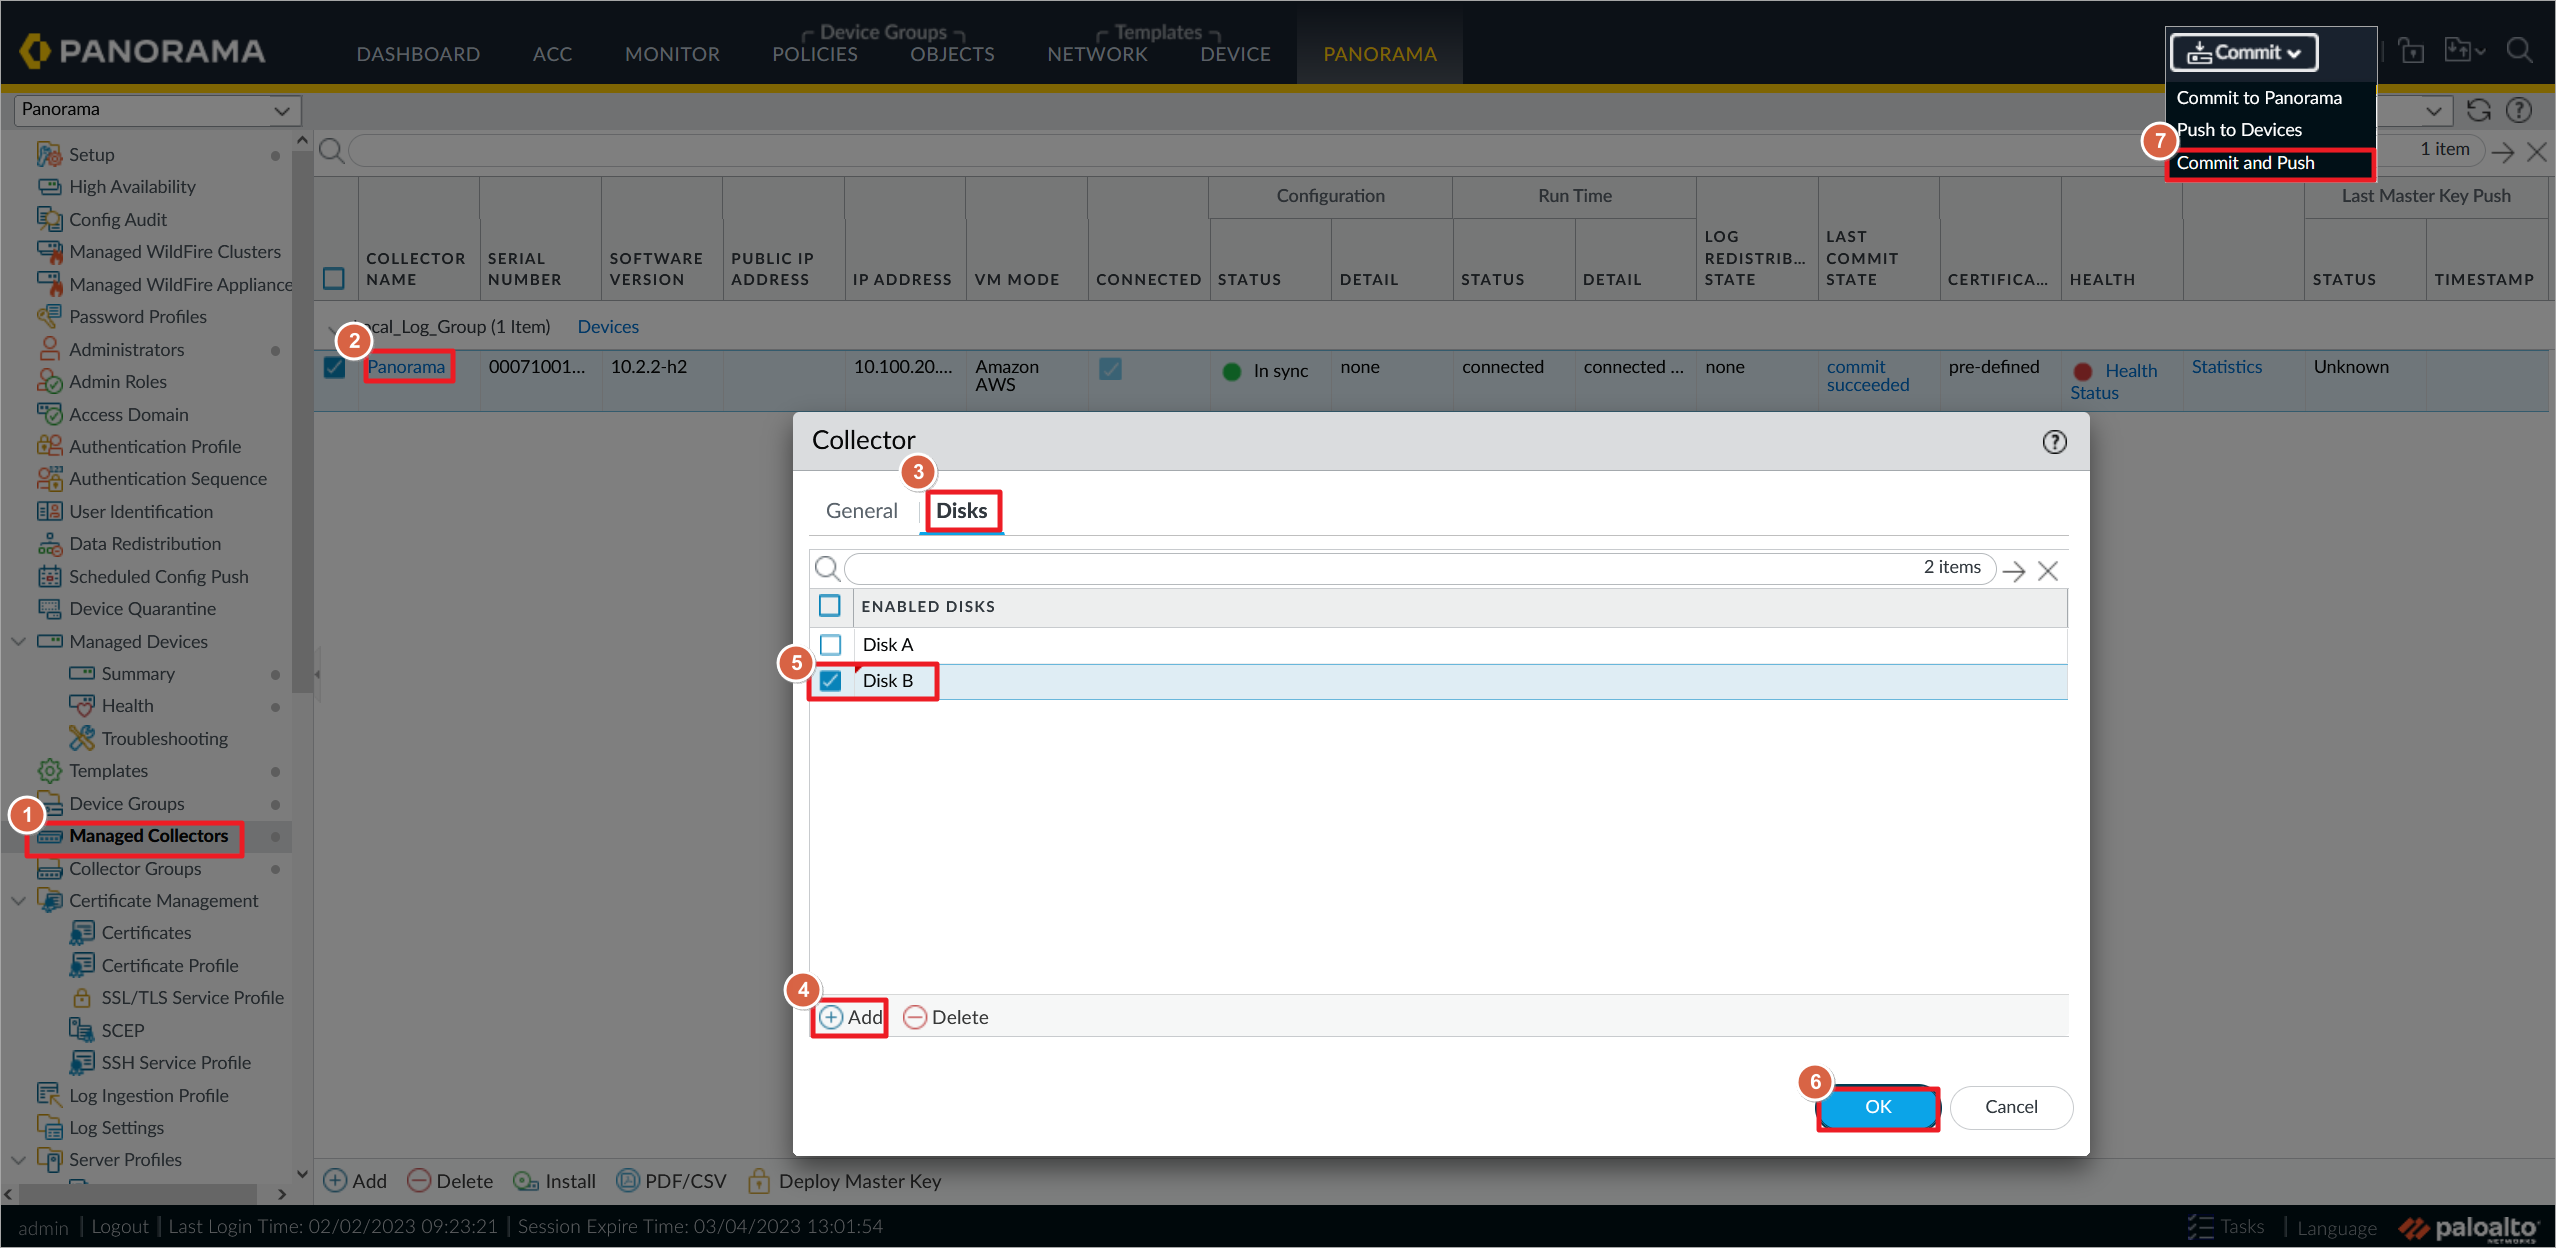Click the disk list search magnifier icon
Screen dimensions: 2556x1248
tap(827, 569)
